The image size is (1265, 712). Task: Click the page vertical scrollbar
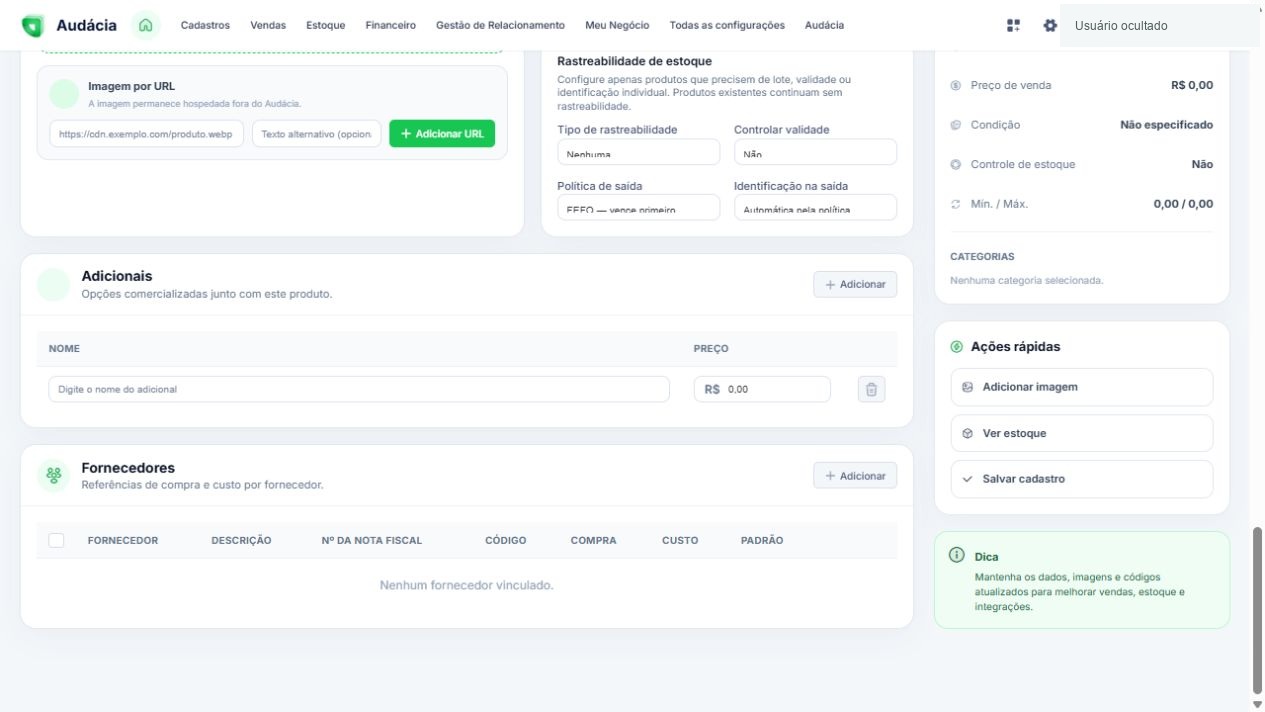coord(1257,610)
